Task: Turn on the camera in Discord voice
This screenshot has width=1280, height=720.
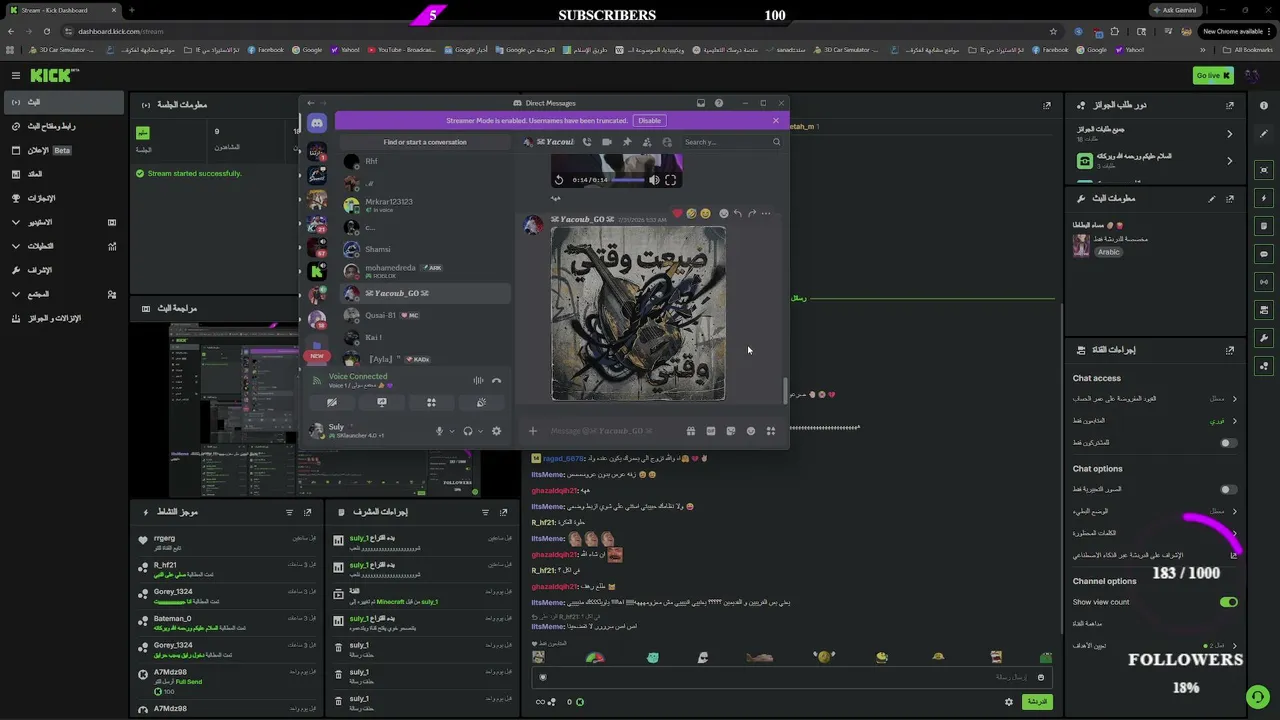Action: 332,402
